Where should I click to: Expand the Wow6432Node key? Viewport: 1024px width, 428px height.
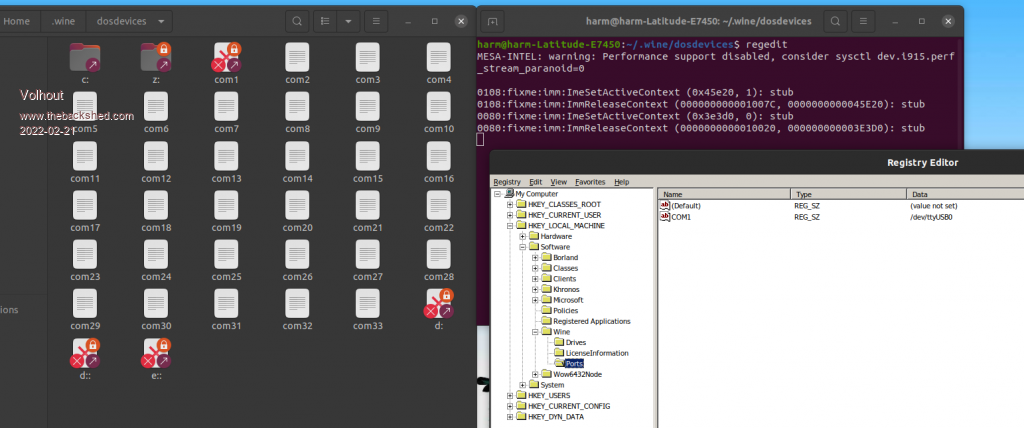click(x=534, y=374)
